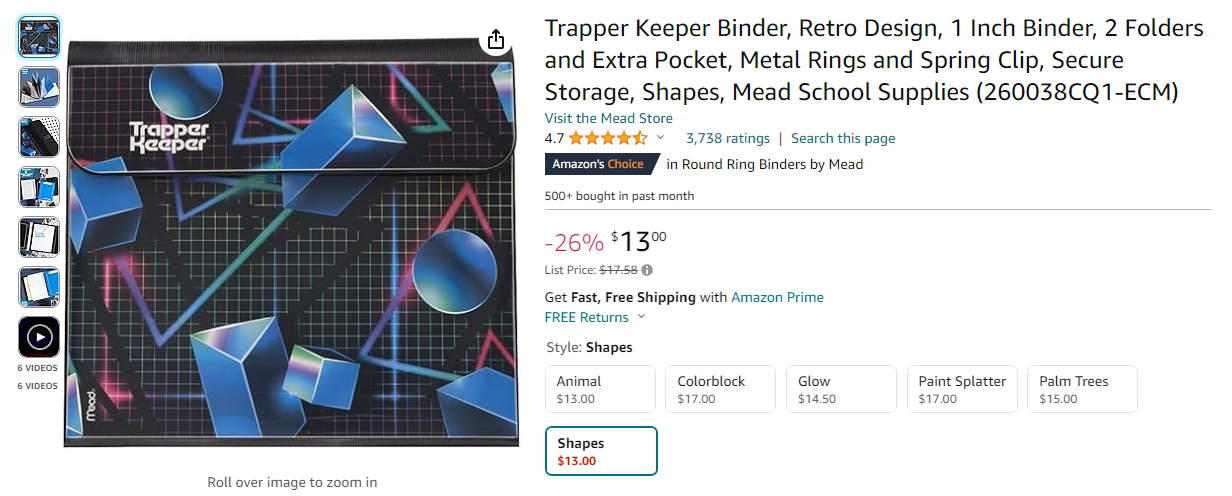The image size is (1232, 496).
Task: Select the Colorblock style option
Action: click(x=720, y=389)
